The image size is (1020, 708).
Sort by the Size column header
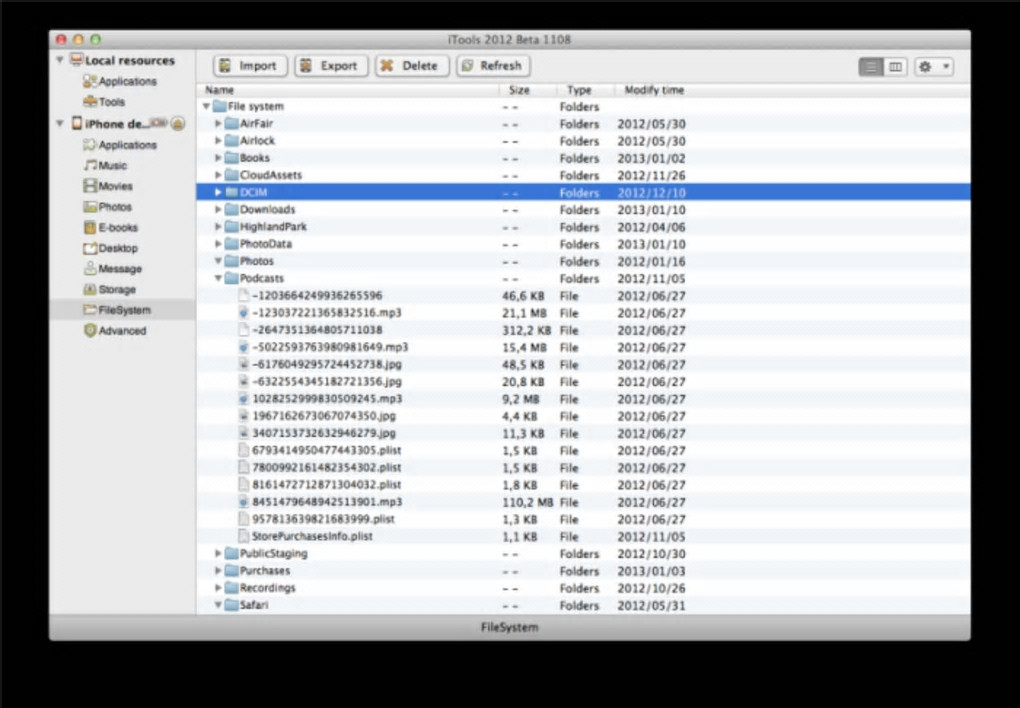[528, 90]
